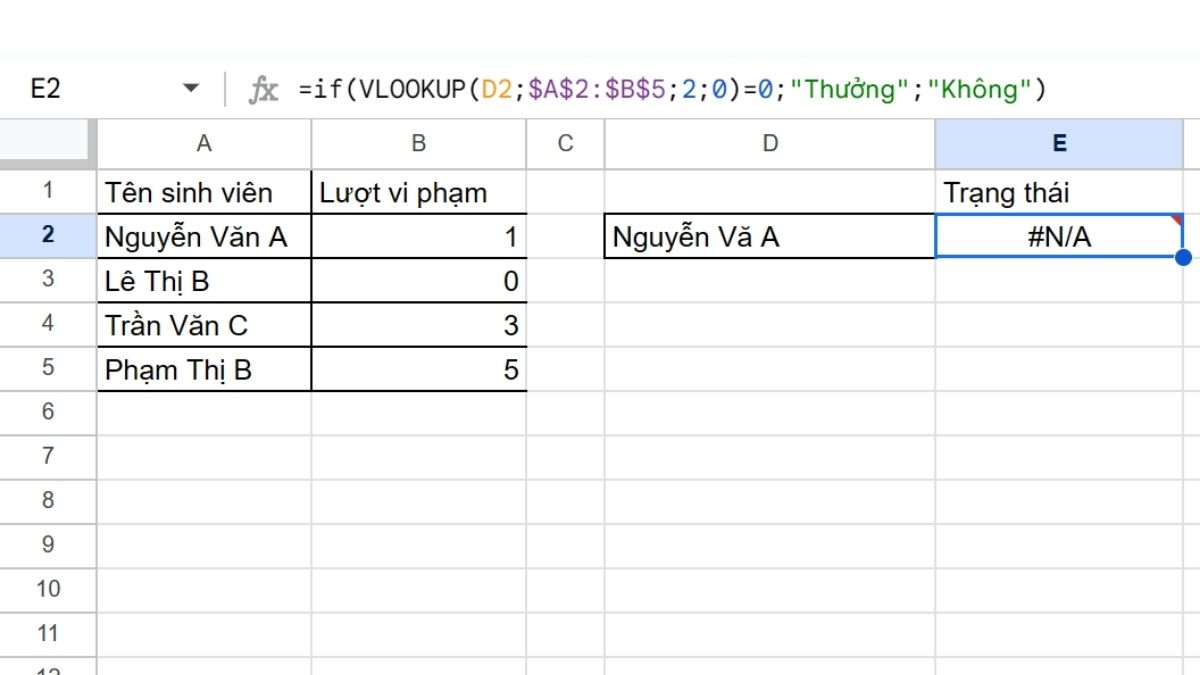The image size is (1200, 675).
Task: Select row 7 header
Action: tap(48, 456)
